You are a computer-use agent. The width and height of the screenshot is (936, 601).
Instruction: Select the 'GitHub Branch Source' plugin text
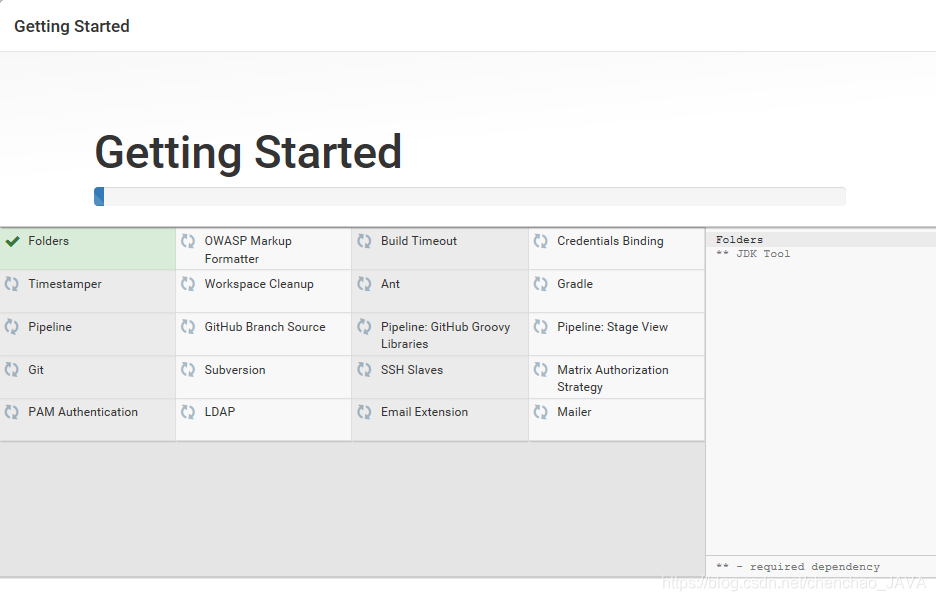pos(265,327)
